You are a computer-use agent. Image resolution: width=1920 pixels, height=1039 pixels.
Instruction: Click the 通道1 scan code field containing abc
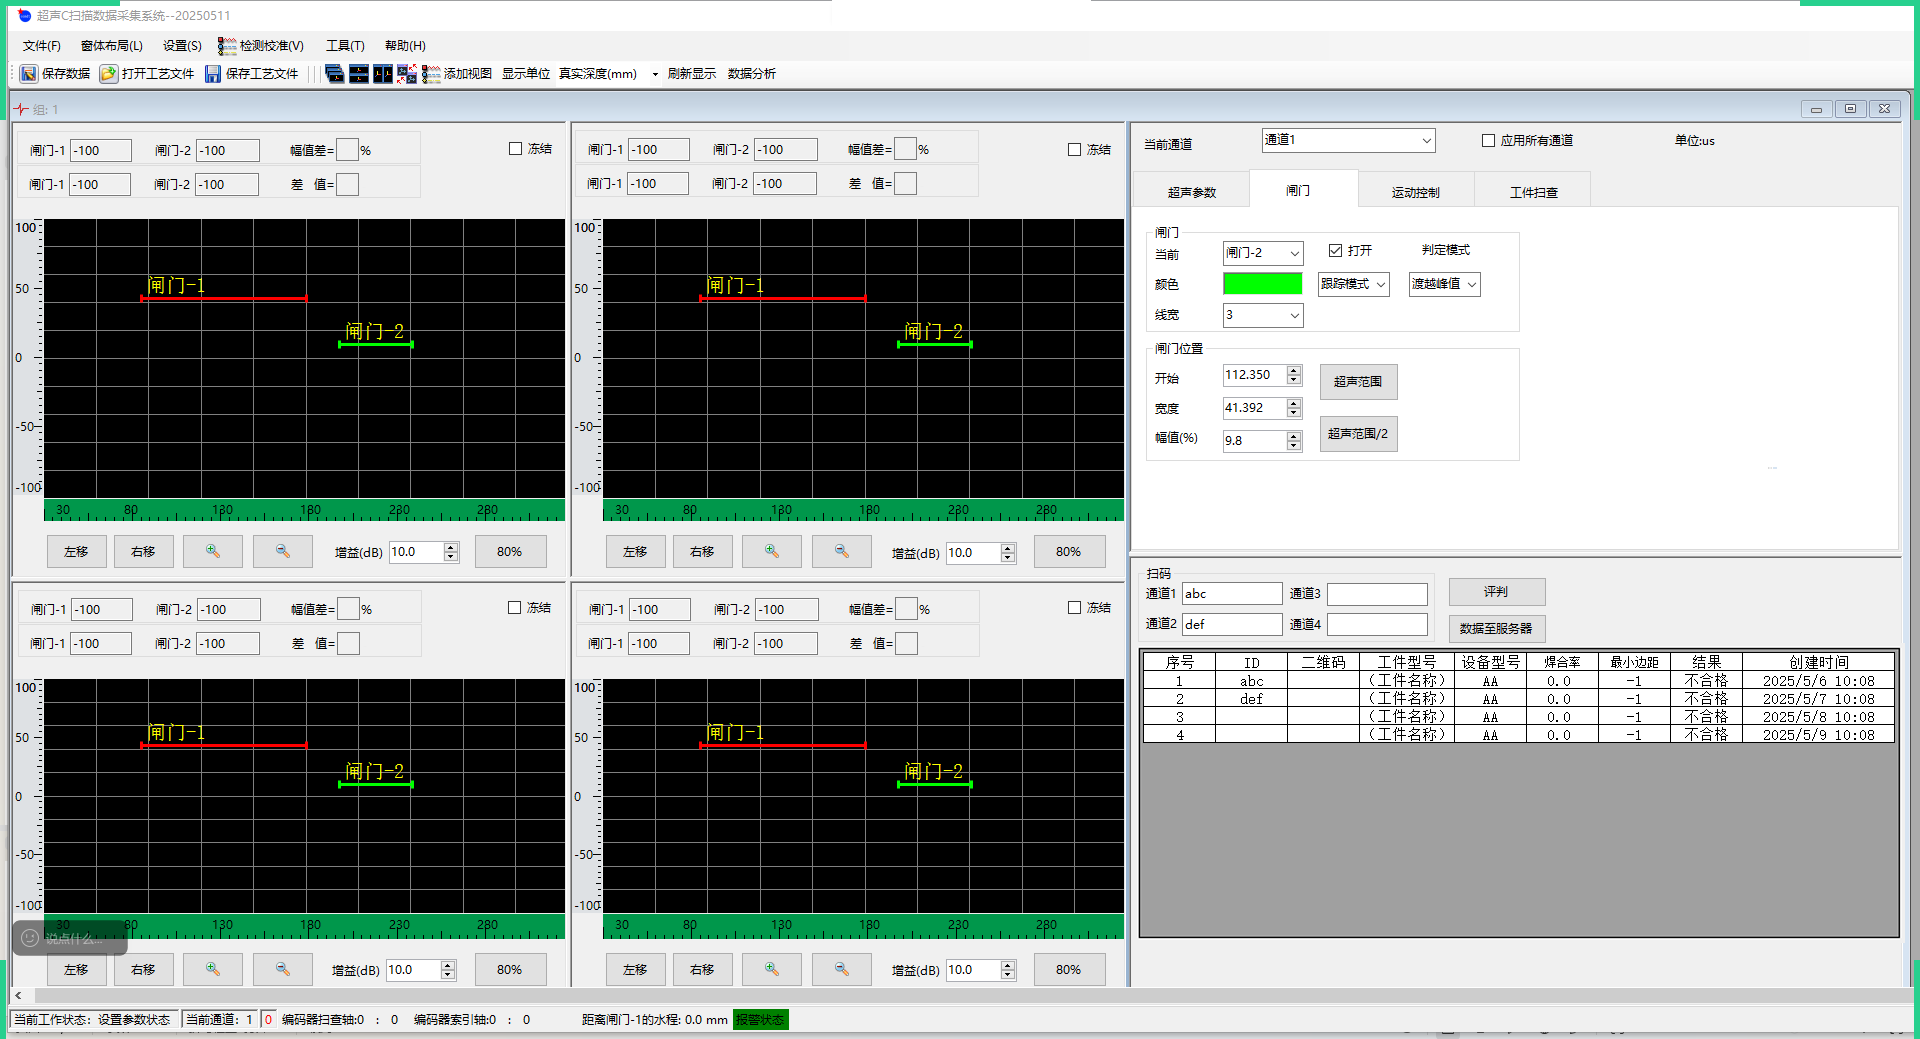click(x=1232, y=594)
